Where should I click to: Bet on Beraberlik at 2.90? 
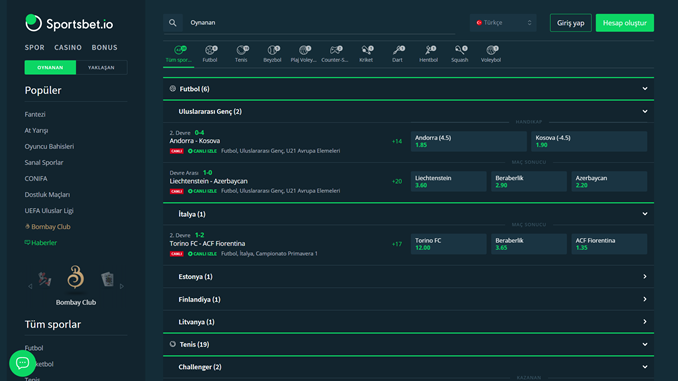click(529, 182)
